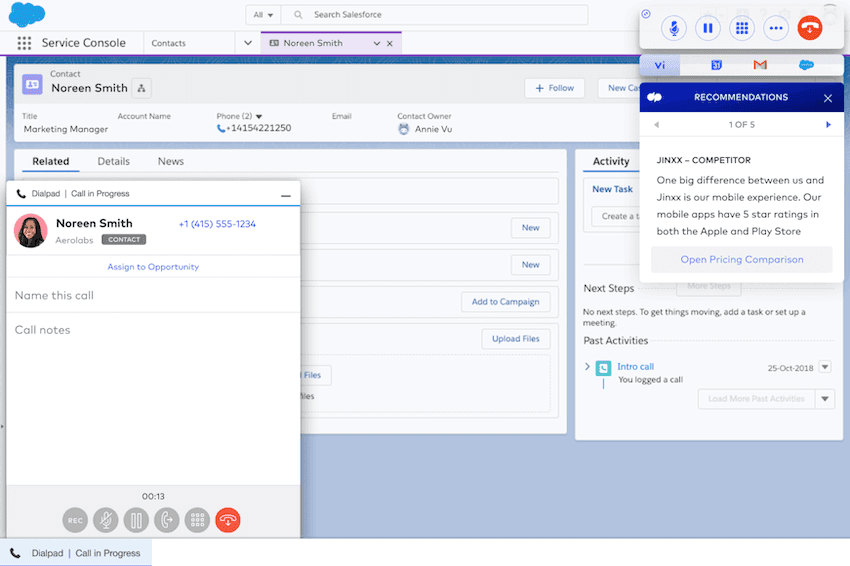Switch to the News tab

[x=170, y=161]
